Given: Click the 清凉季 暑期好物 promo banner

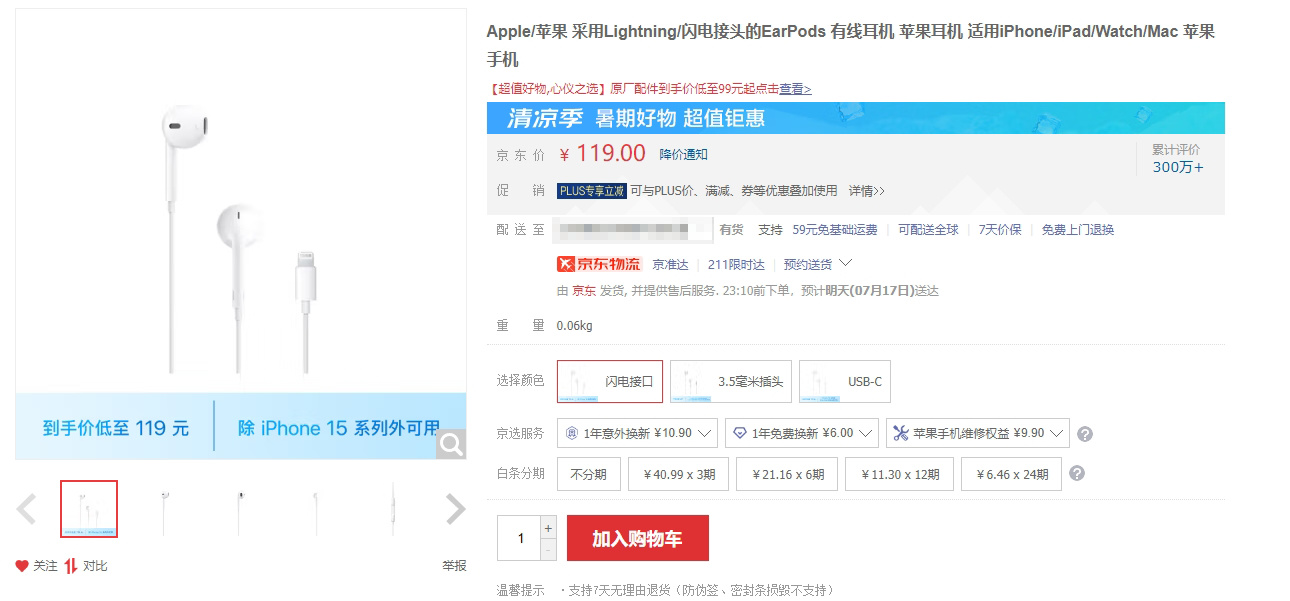Looking at the screenshot, I should (856, 118).
